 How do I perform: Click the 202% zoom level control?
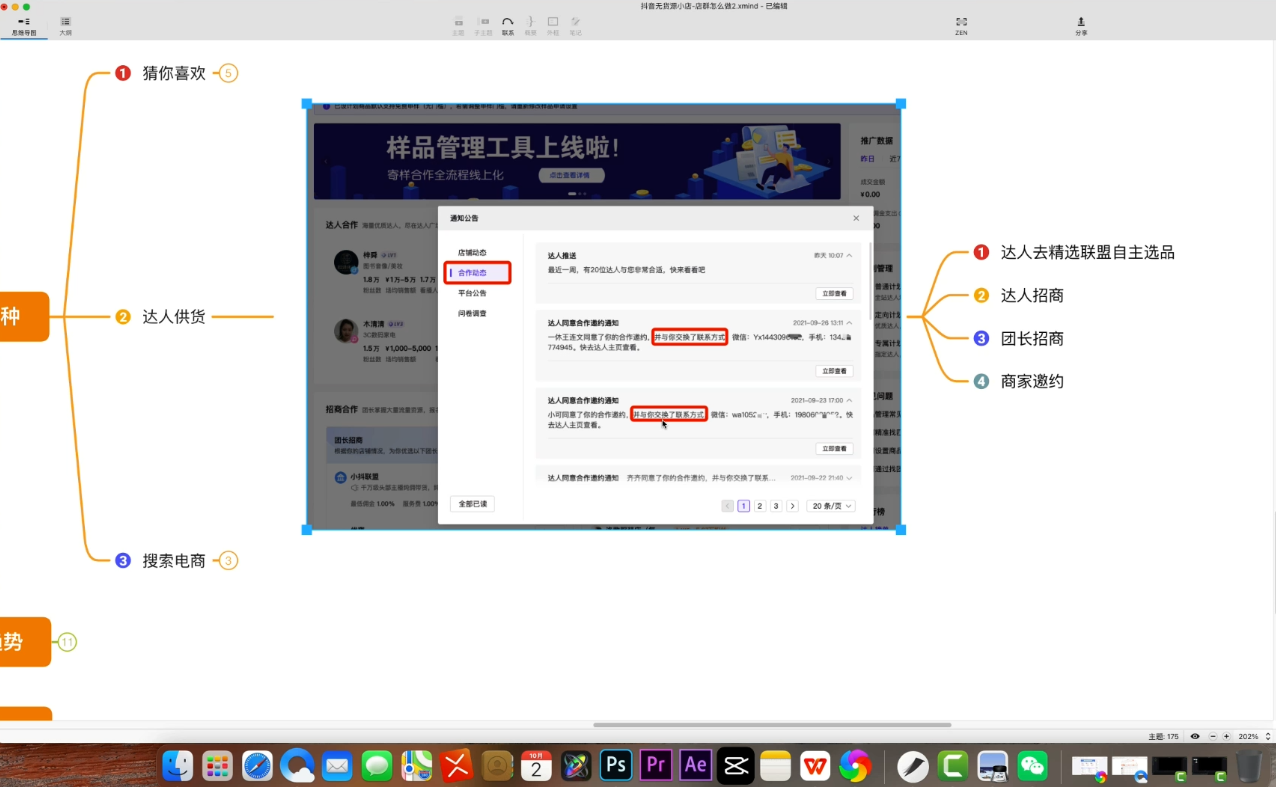pos(1248,736)
